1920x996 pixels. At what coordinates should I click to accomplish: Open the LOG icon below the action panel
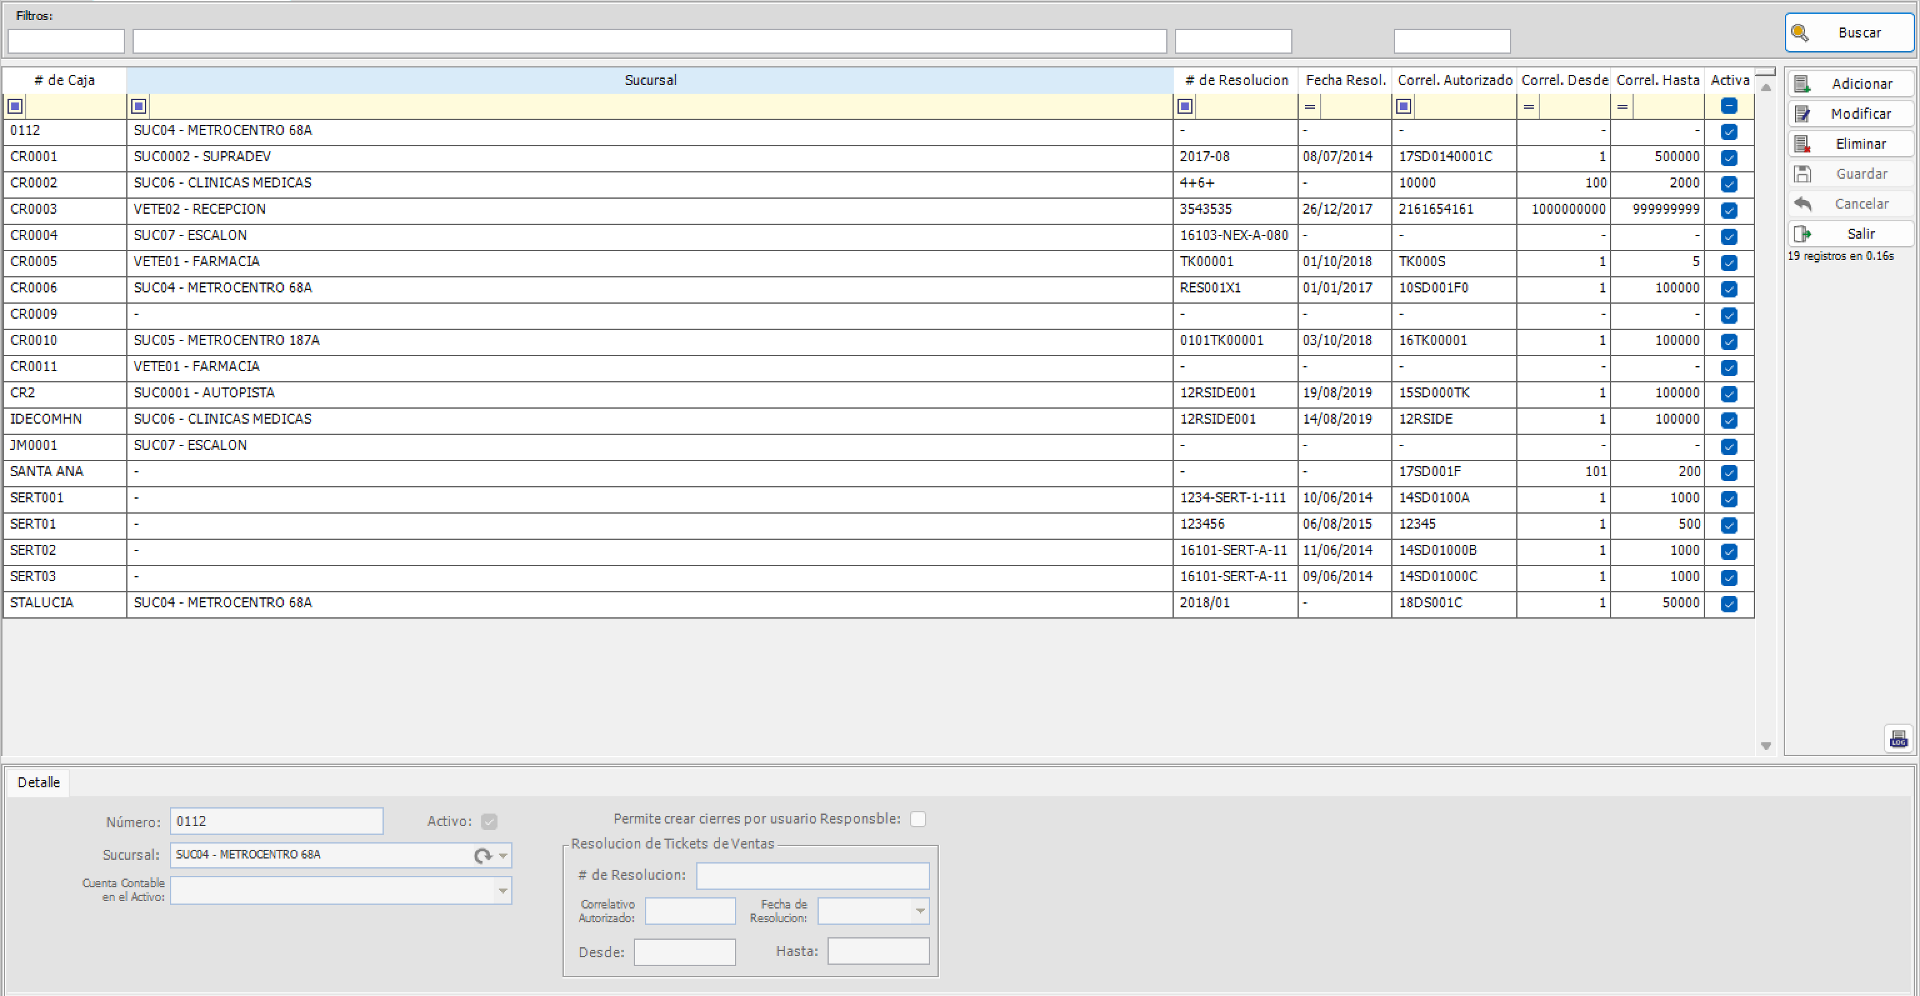pos(1898,739)
